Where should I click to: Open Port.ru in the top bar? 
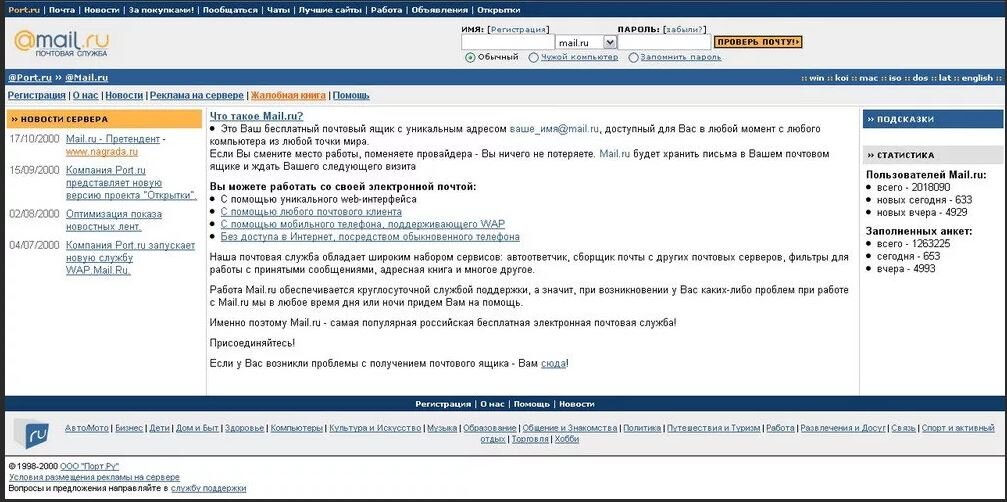[x=24, y=10]
